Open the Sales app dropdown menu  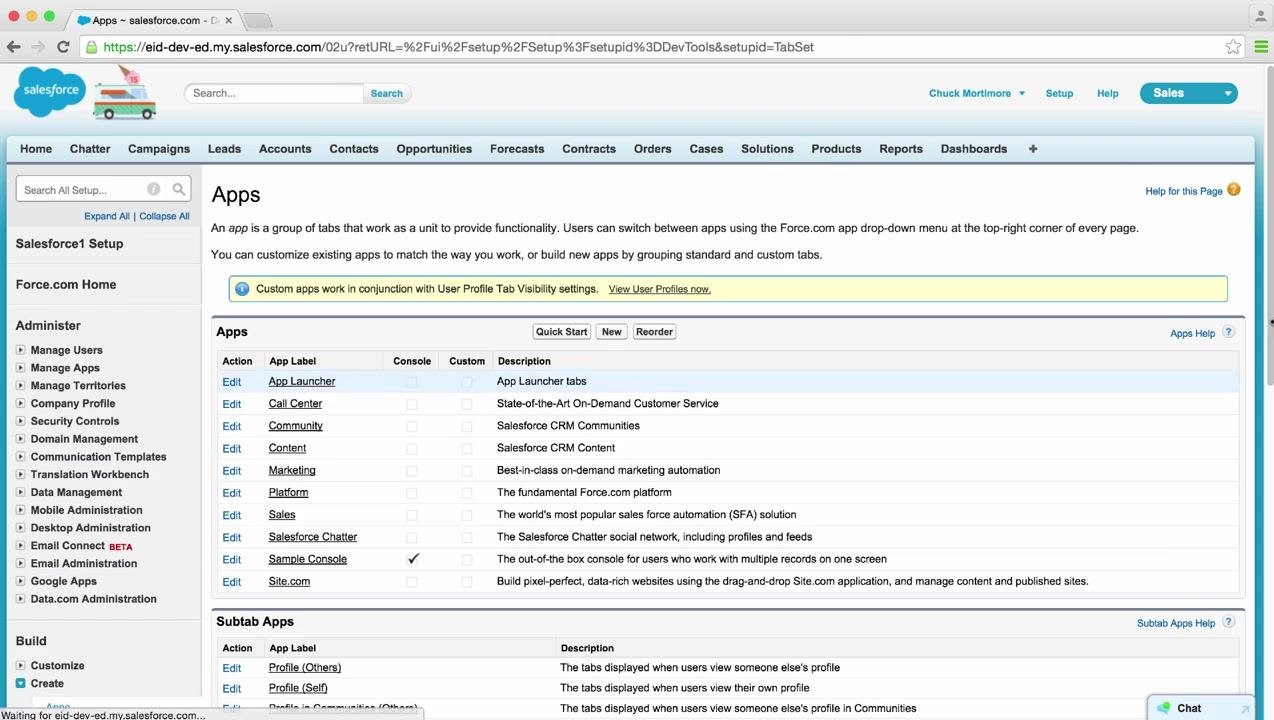pyautogui.click(x=1188, y=93)
